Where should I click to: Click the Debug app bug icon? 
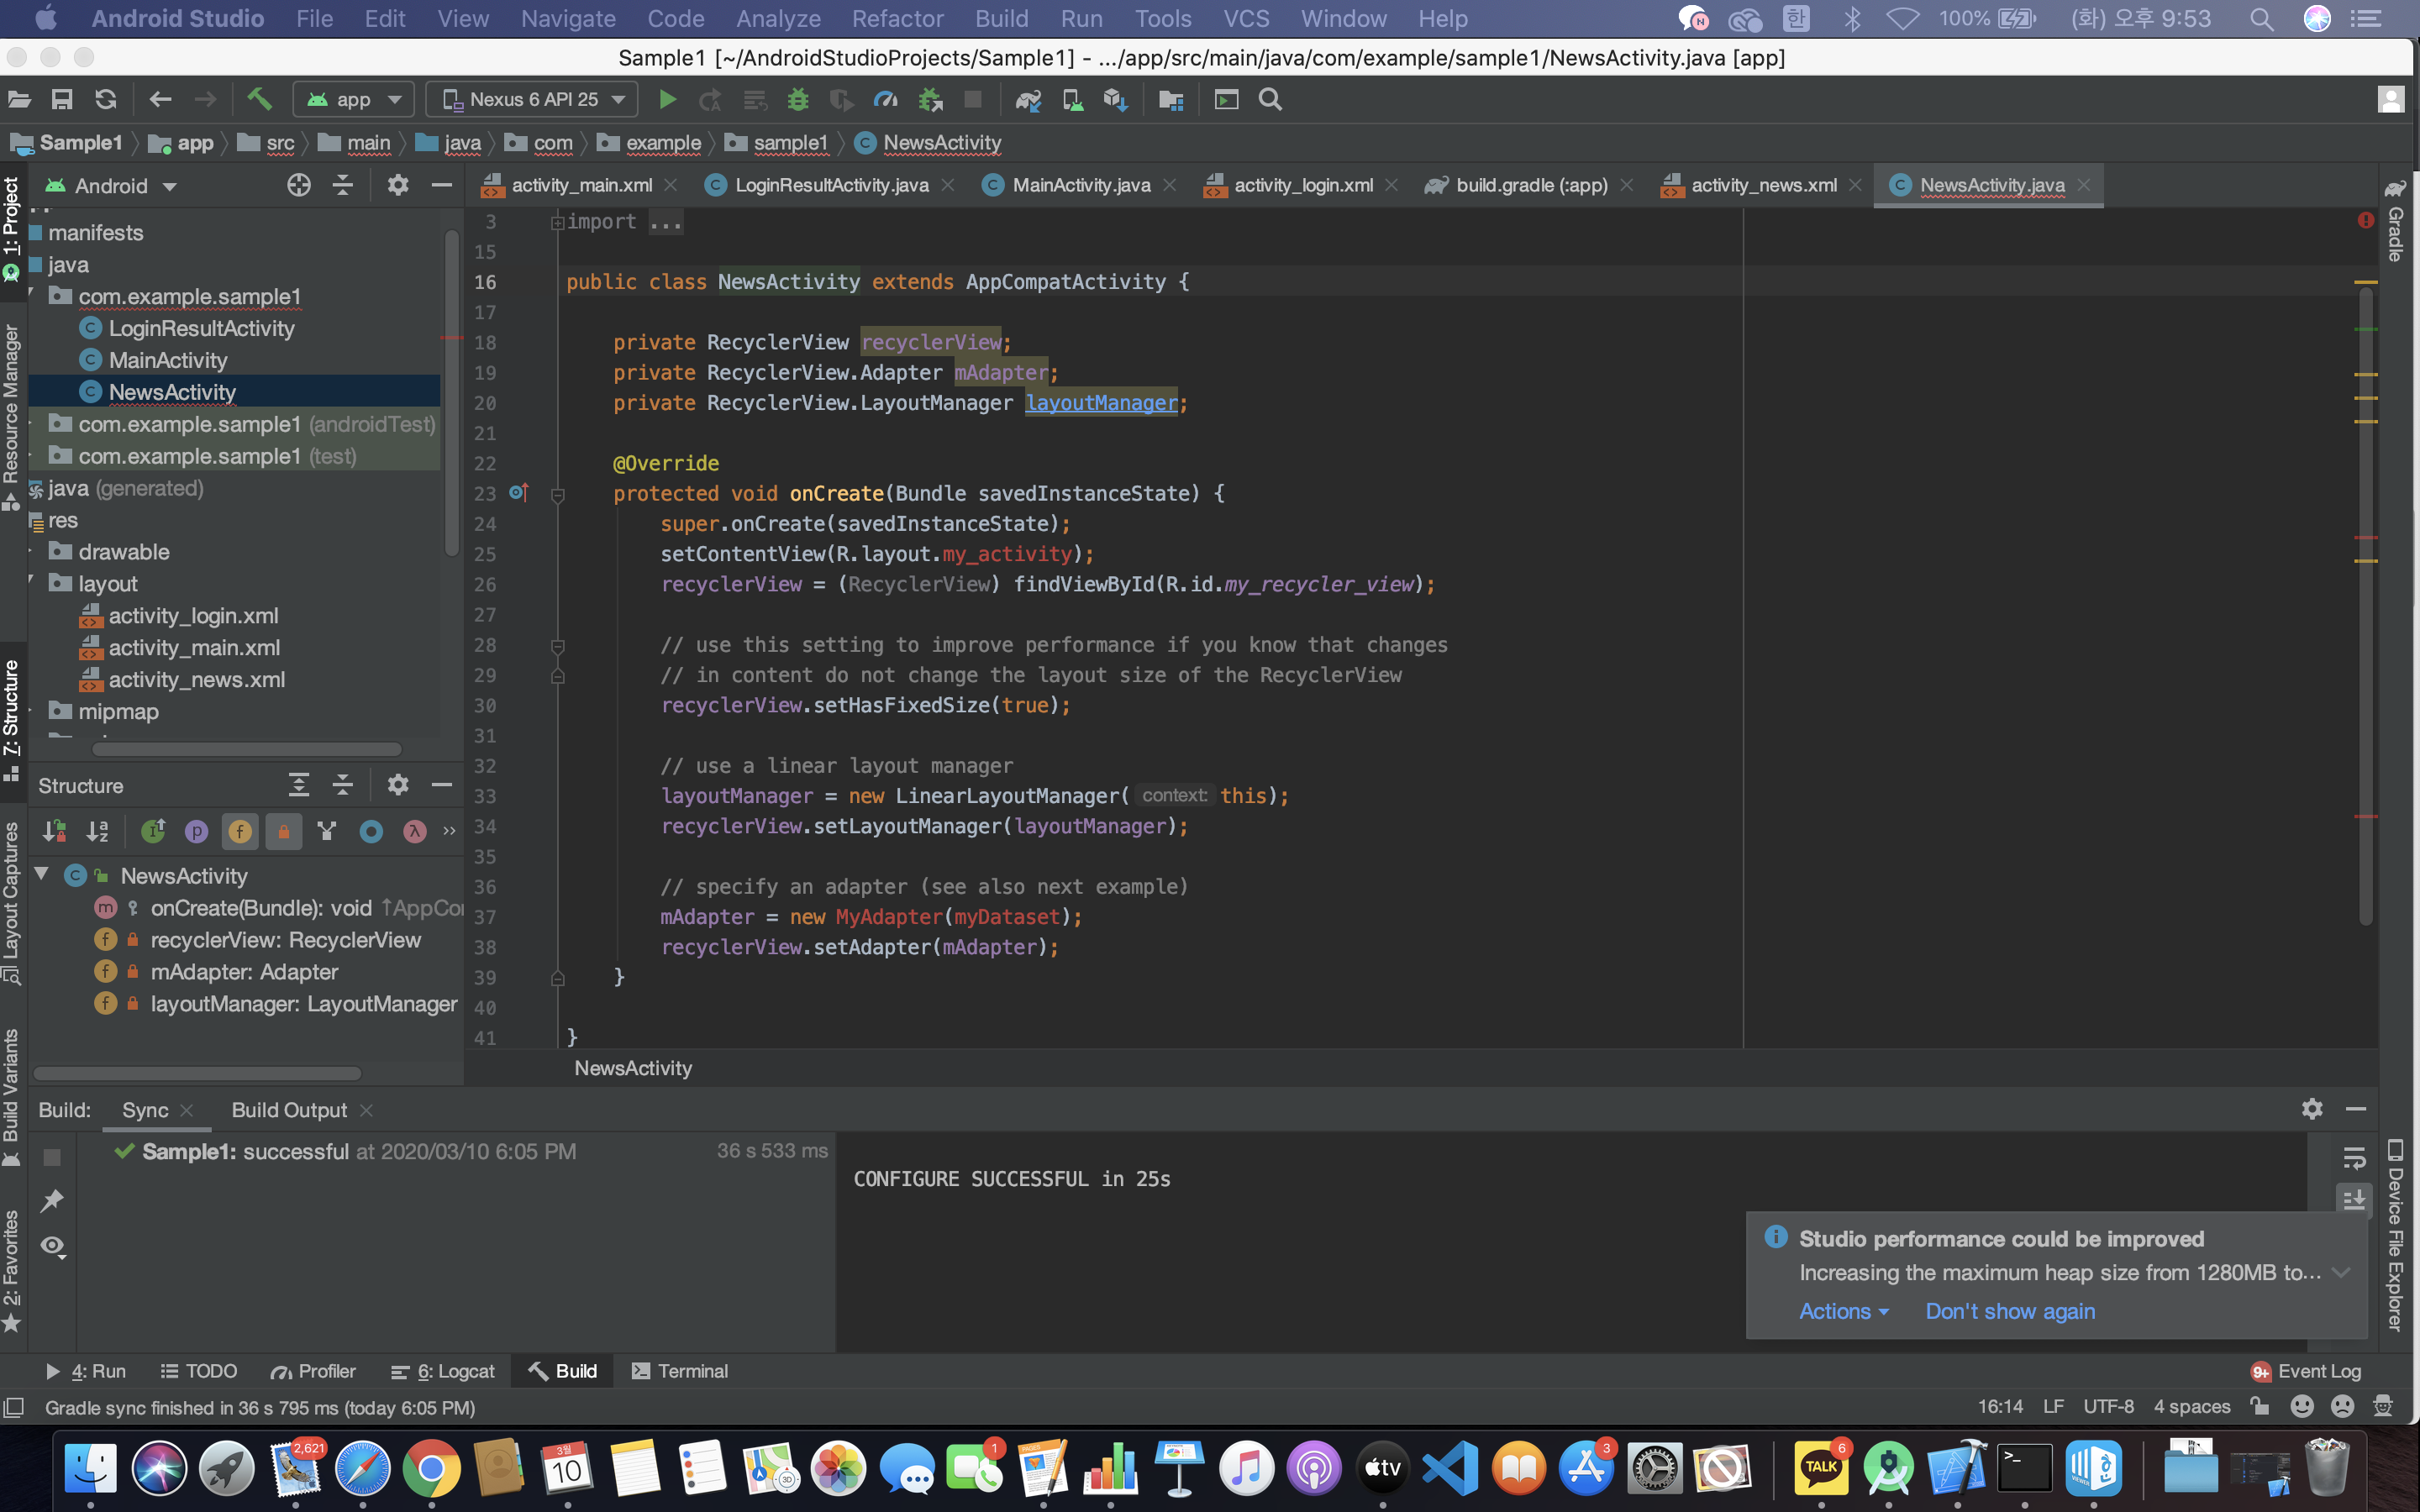[797, 99]
